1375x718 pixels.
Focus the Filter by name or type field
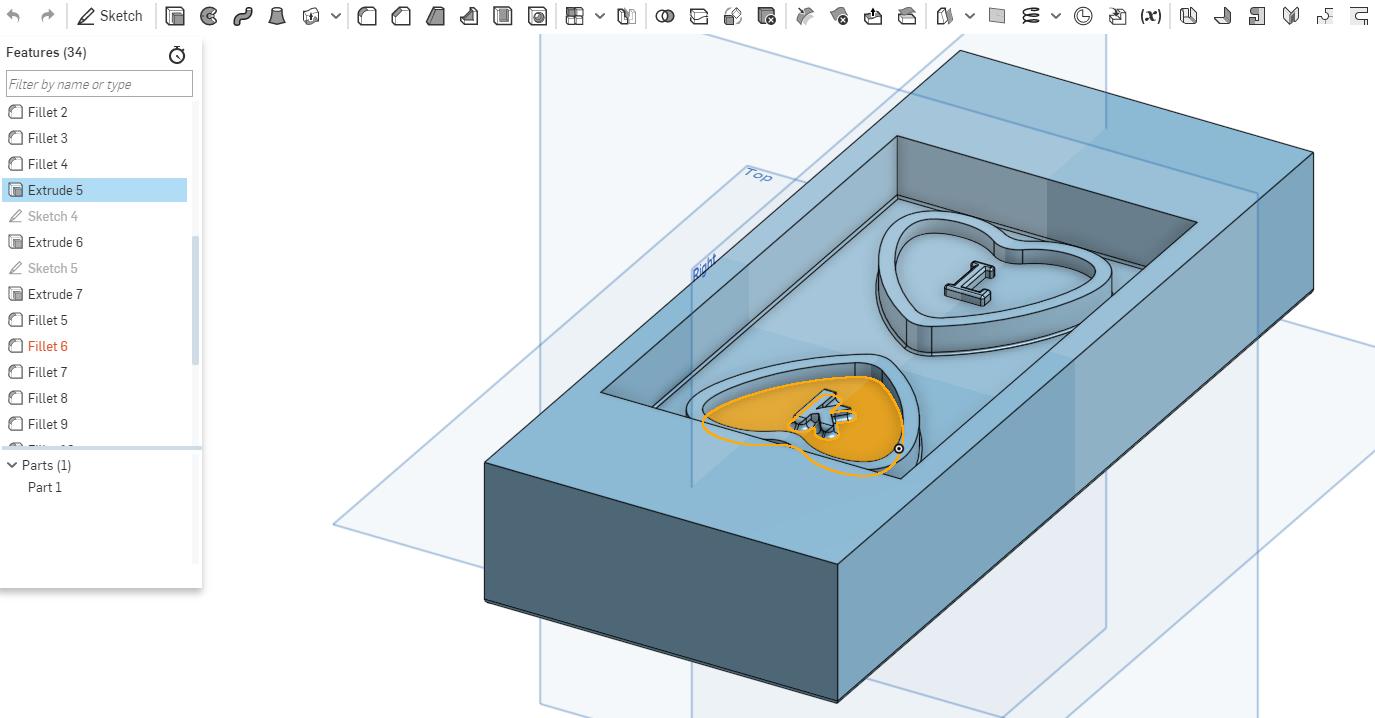[99, 84]
